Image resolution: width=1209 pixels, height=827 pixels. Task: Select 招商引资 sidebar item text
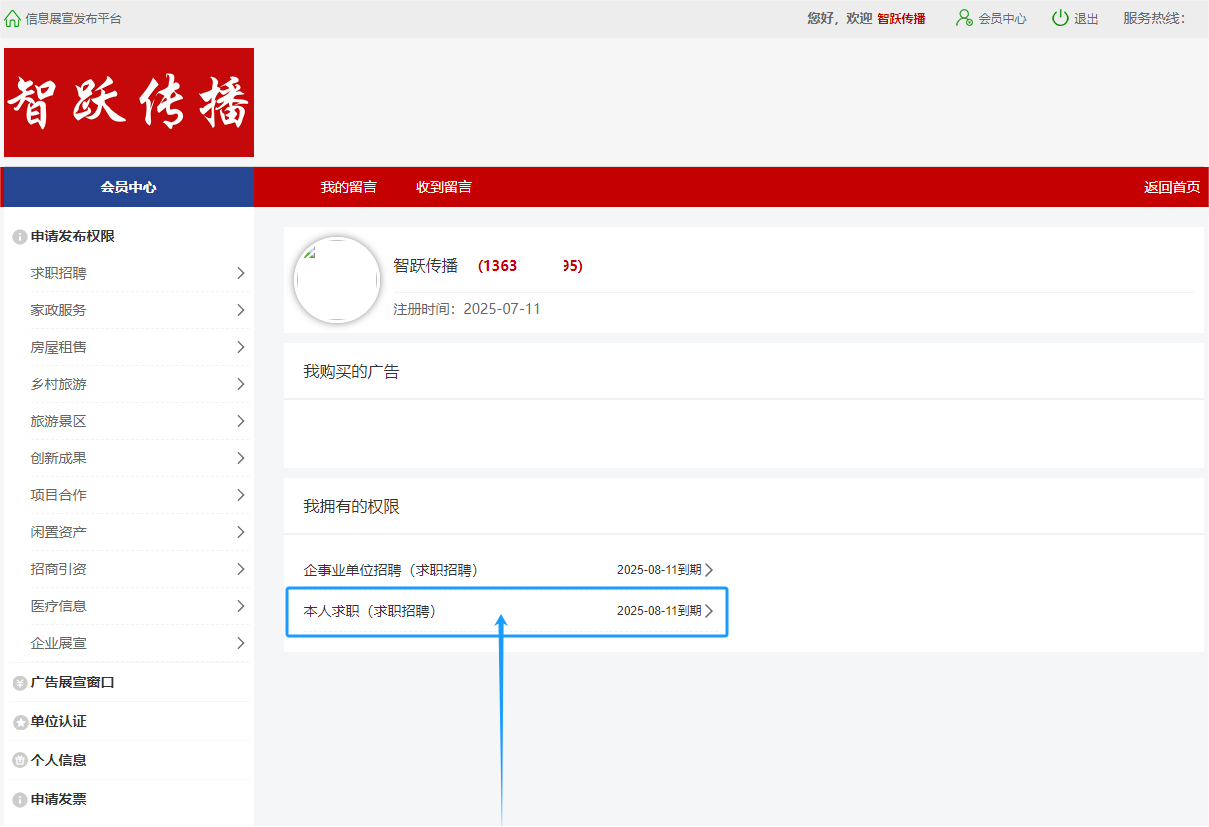point(59,569)
